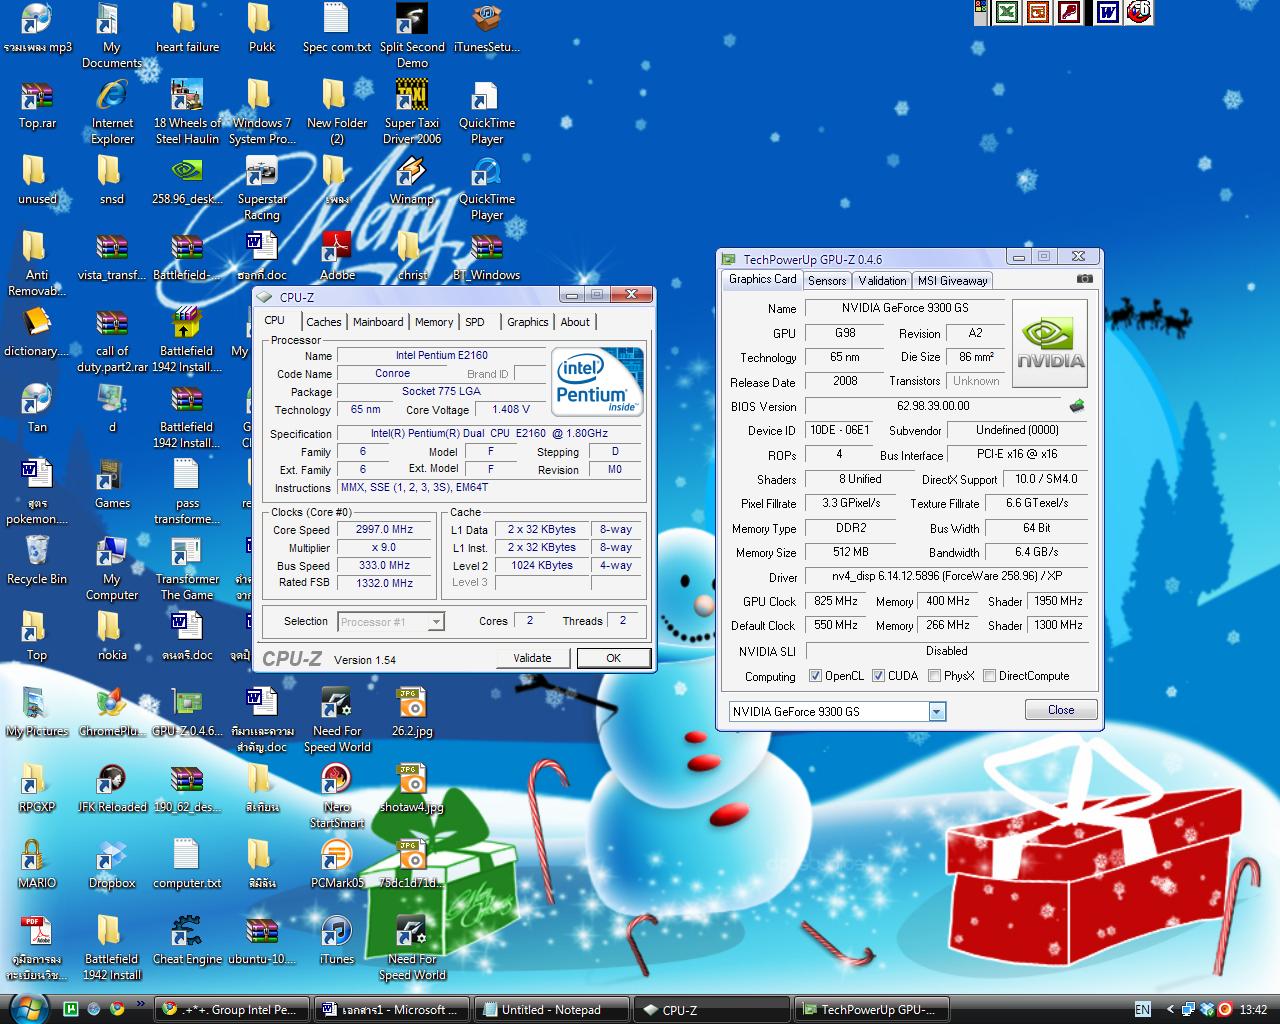Toggle the OpenCL checkbox in GPU-Z

815,676
